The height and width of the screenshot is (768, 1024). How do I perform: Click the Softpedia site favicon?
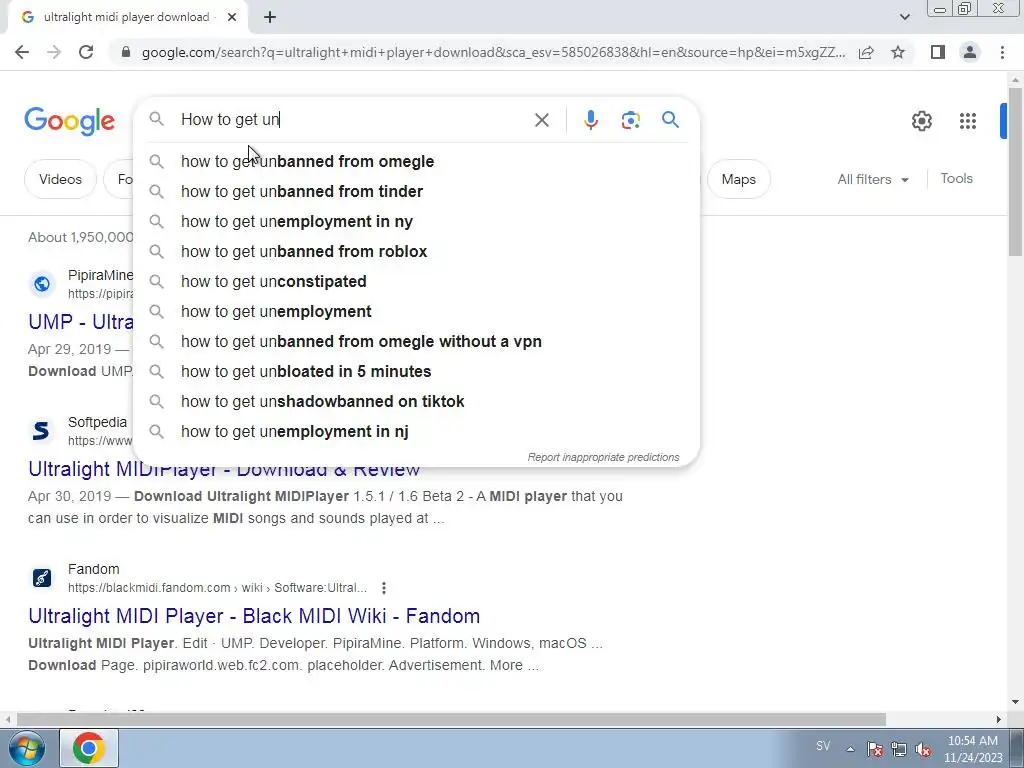click(42, 431)
